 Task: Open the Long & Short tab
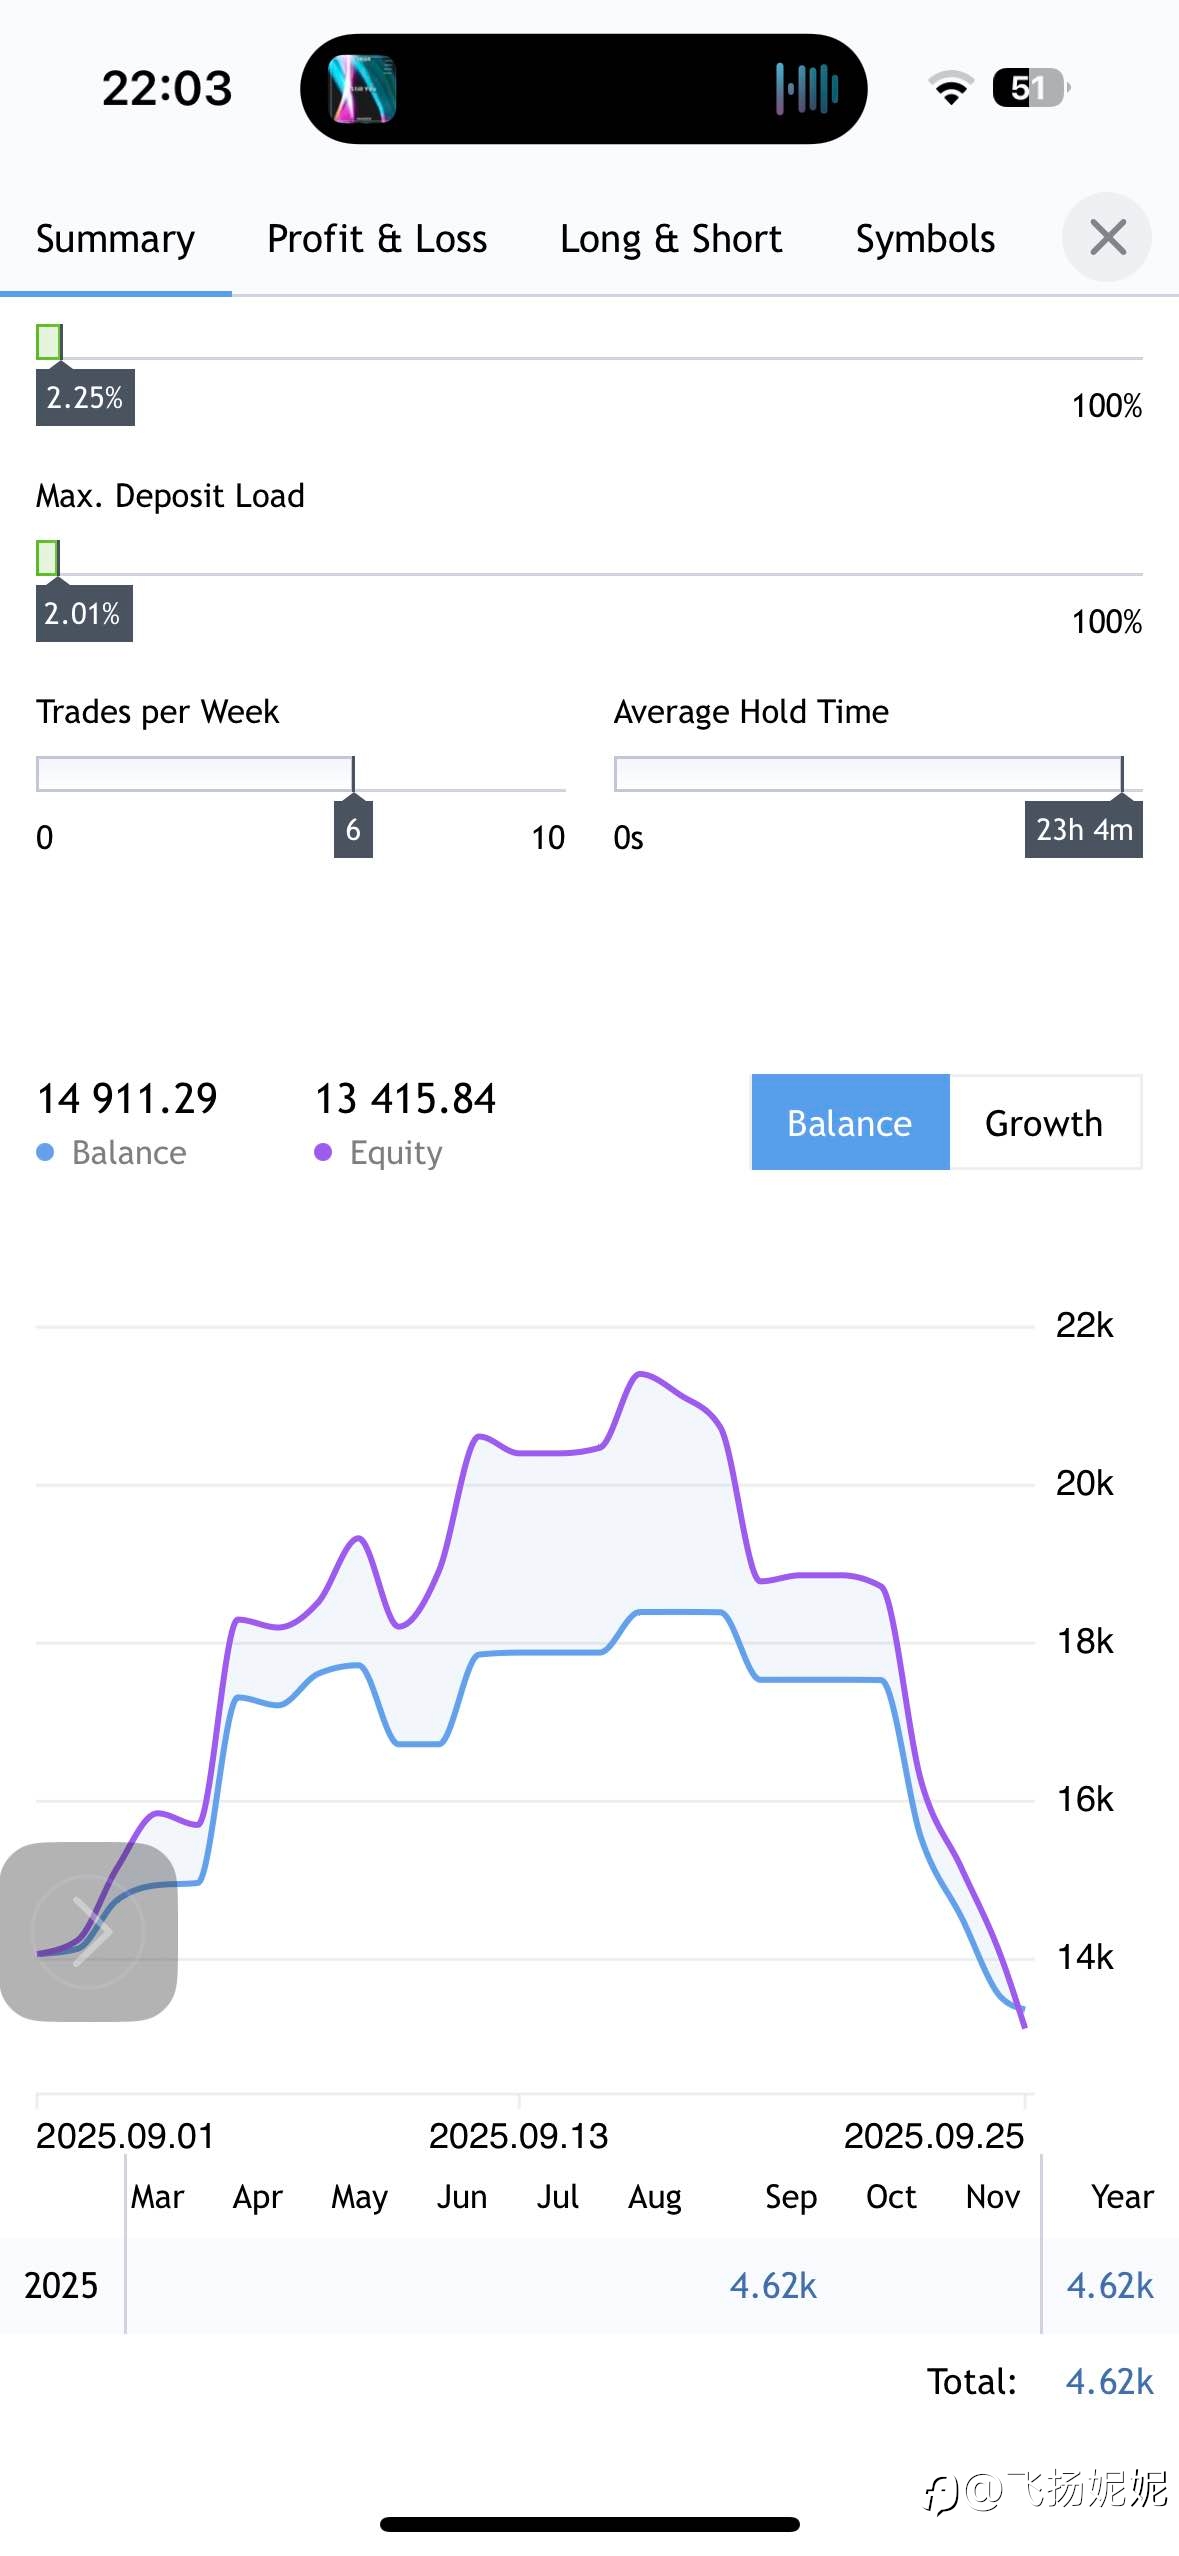(671, 239)
